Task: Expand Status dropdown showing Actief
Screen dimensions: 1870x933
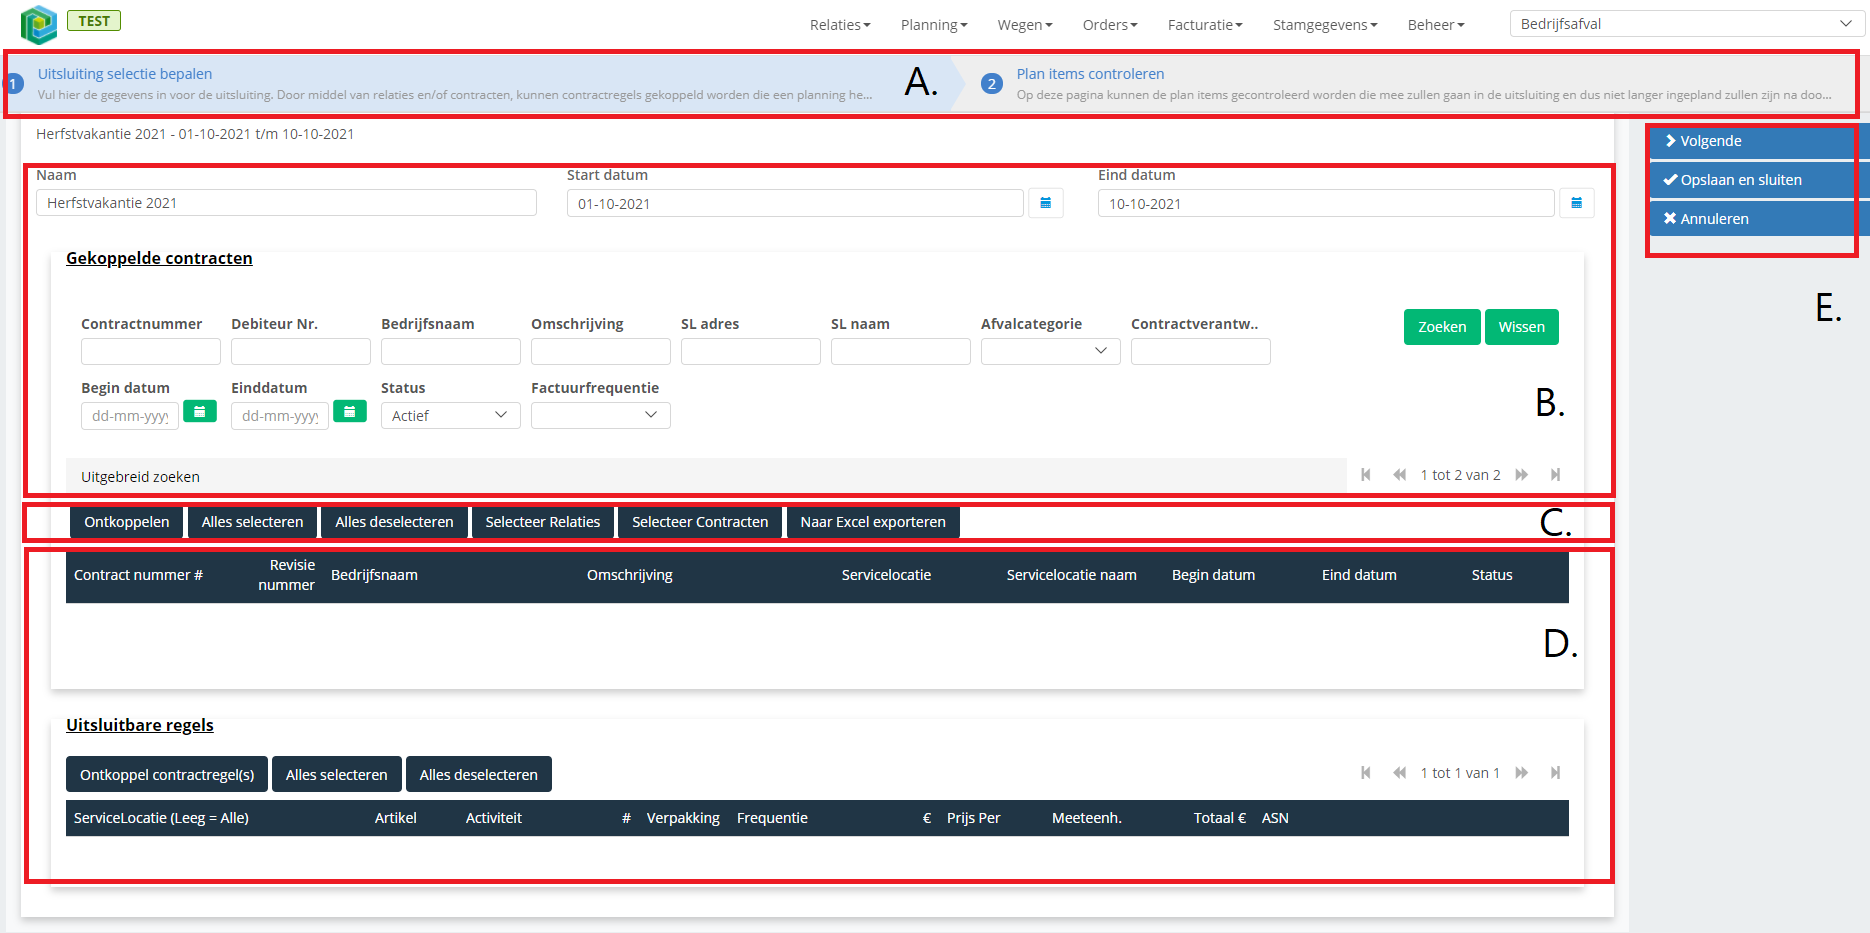Action: (450, 415)
